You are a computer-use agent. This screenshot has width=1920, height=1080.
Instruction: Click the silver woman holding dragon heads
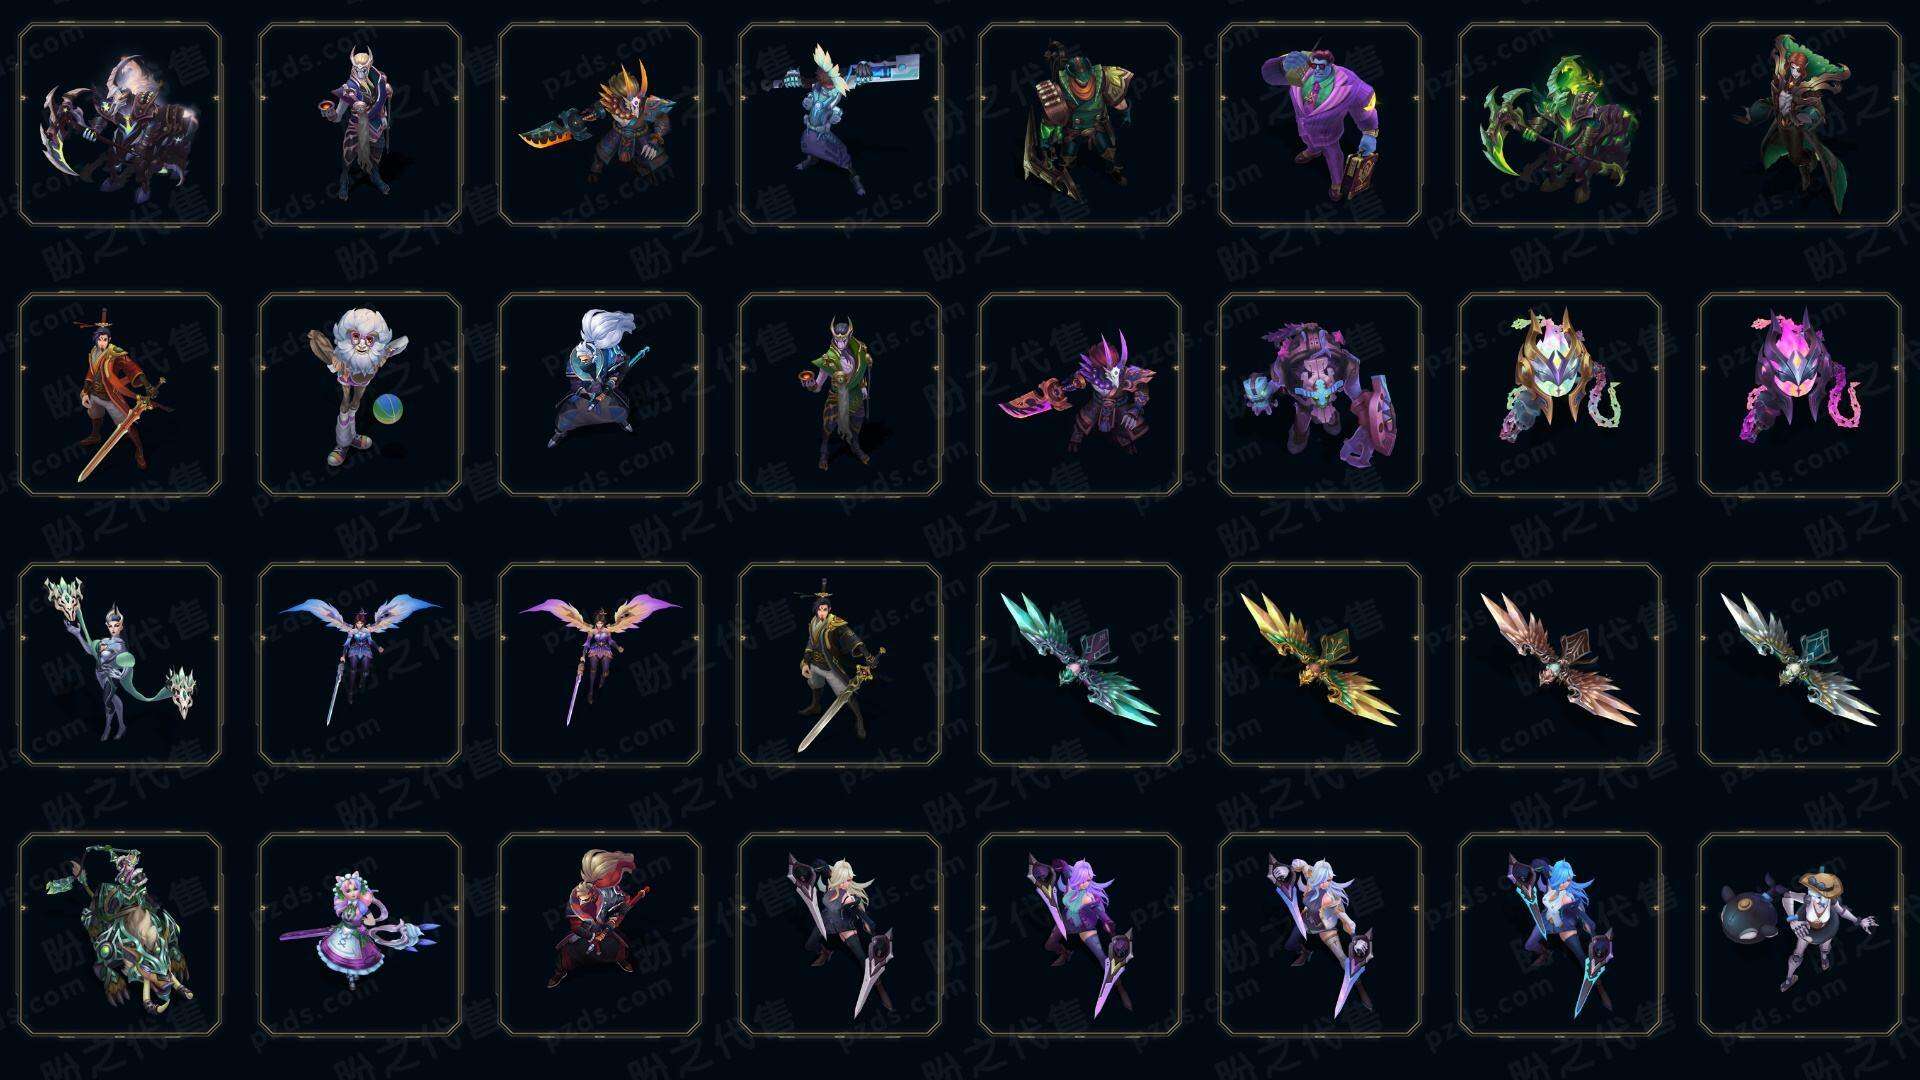pyautogui.click(x=120, y=665)
